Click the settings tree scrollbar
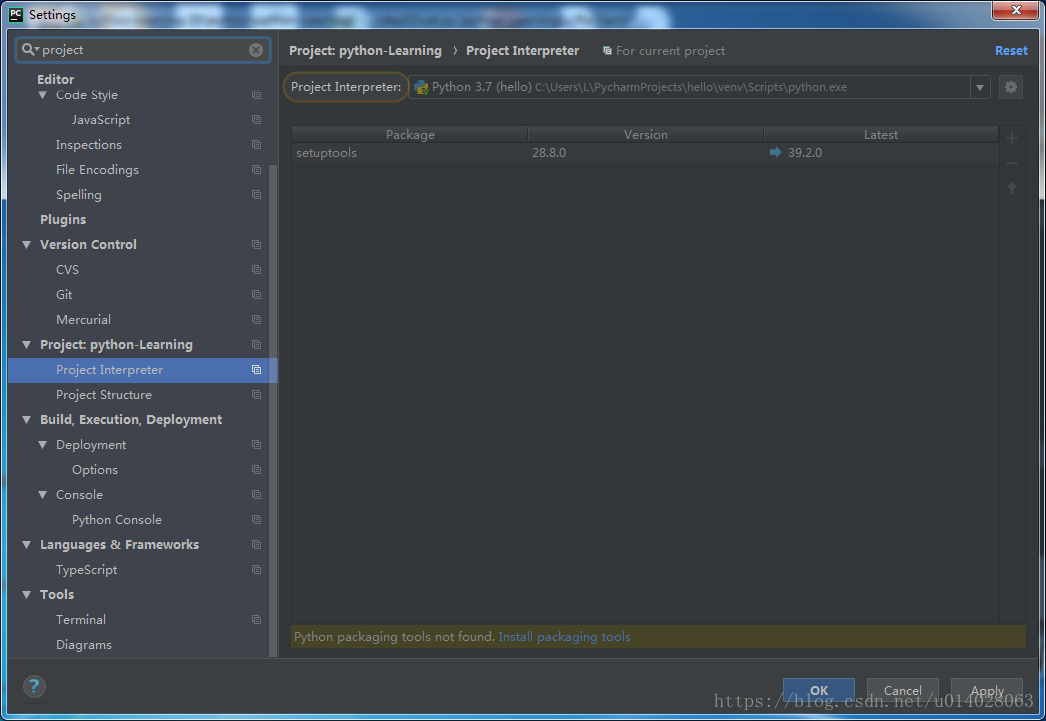Screen dimensions: 1046x721 [273, 410]
